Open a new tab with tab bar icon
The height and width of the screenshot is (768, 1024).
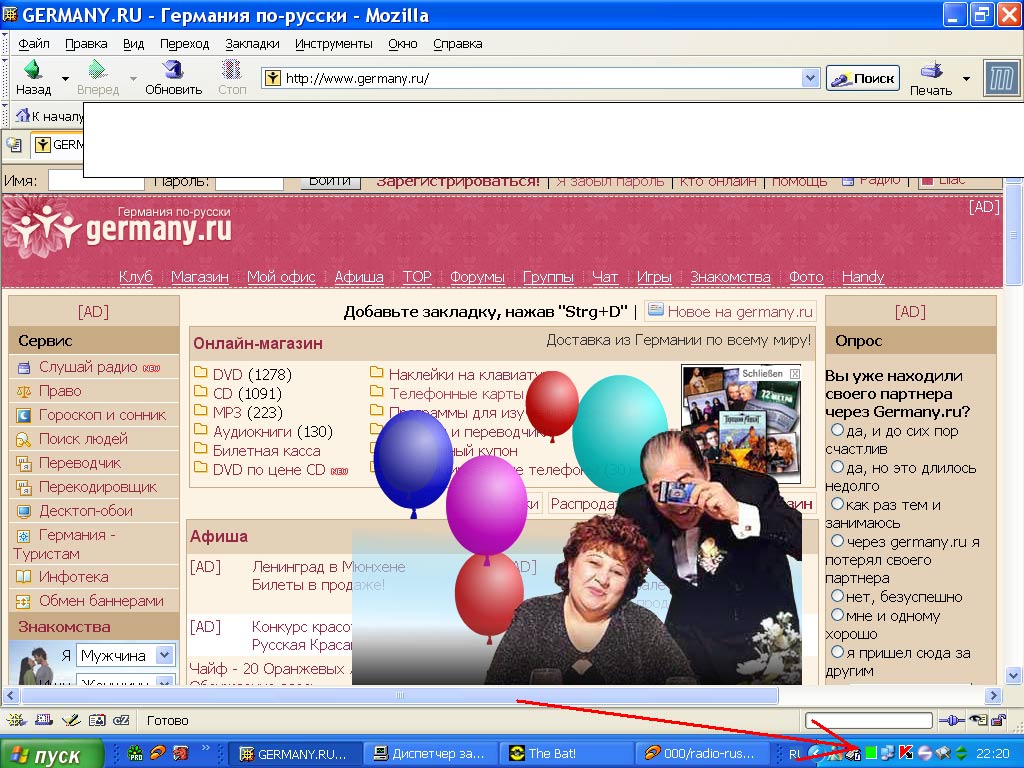click(14, 144)
